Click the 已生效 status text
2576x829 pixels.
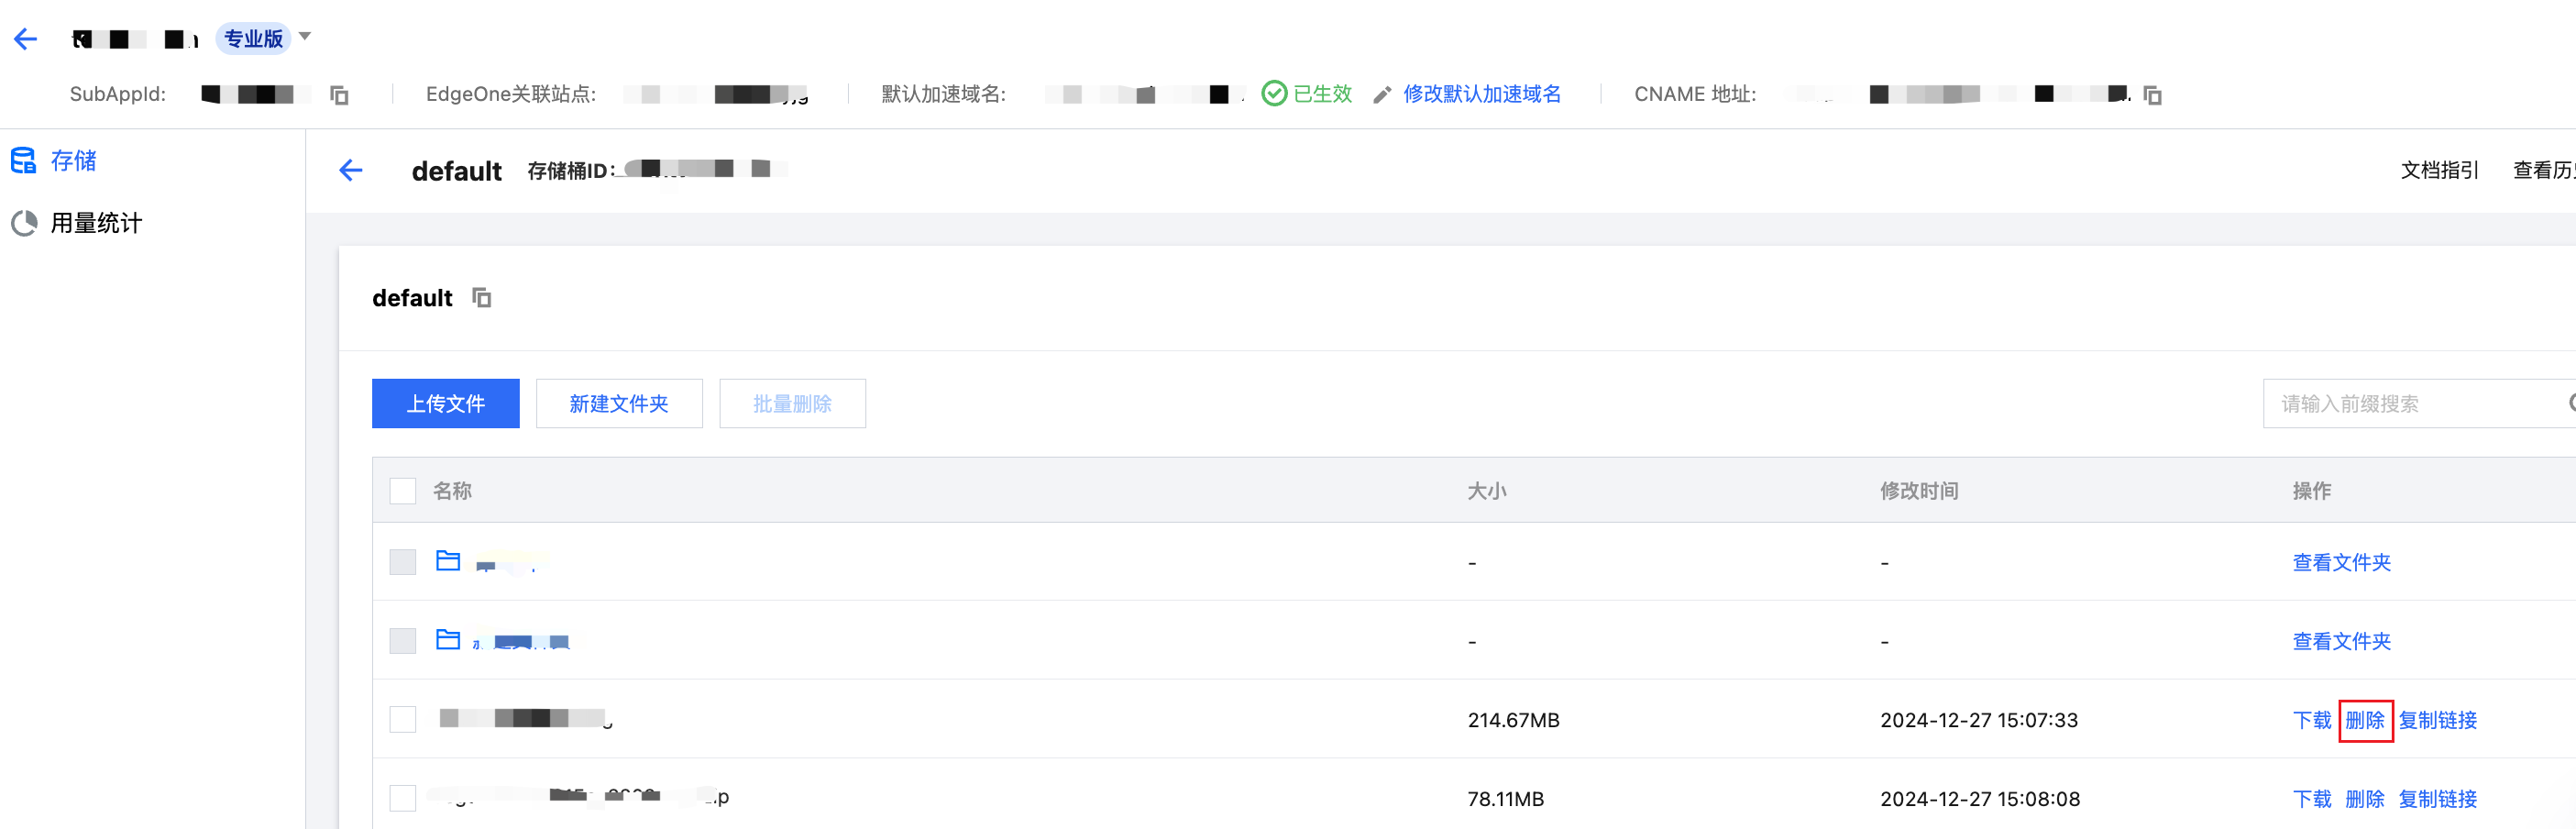pos(1322,94)
